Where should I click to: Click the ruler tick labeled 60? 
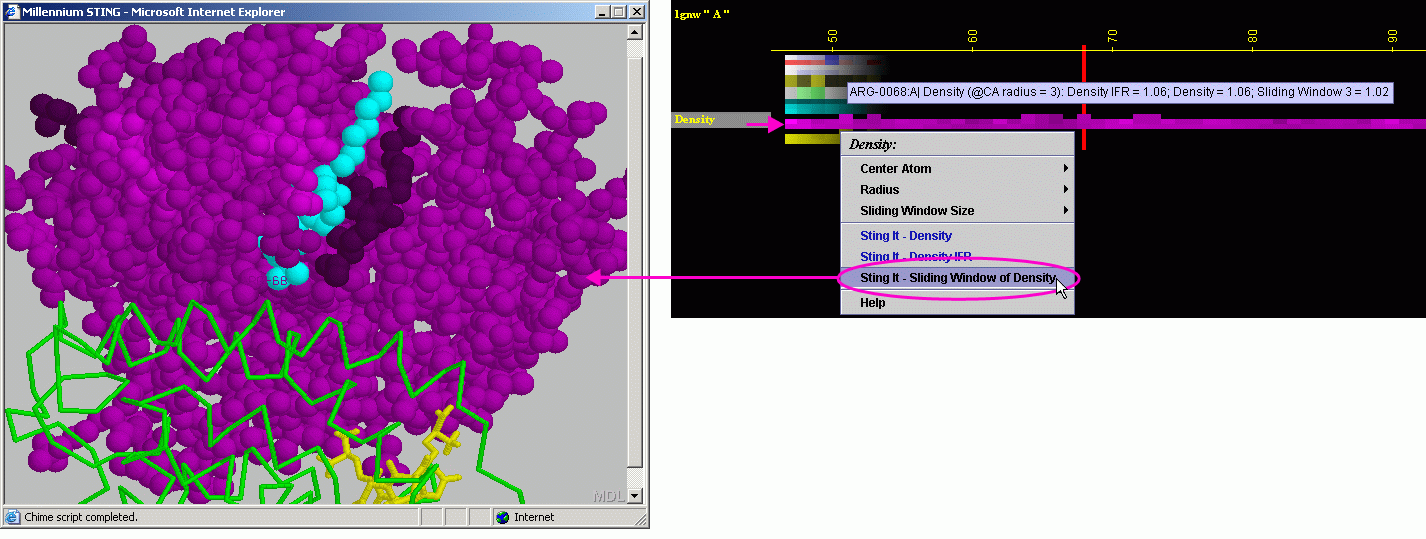(973, 36)
